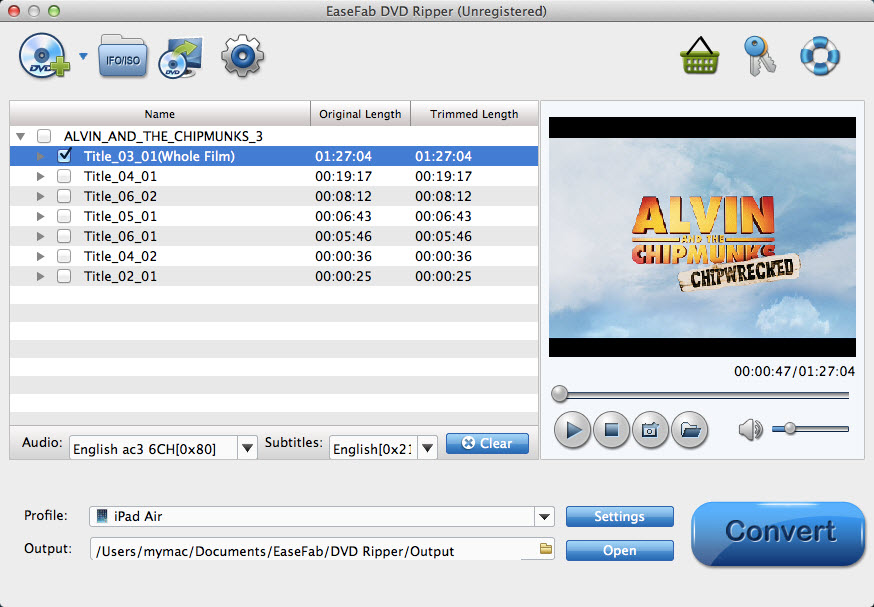
Task: Select the Title_04_02 row name
Action: pos(120,256)
